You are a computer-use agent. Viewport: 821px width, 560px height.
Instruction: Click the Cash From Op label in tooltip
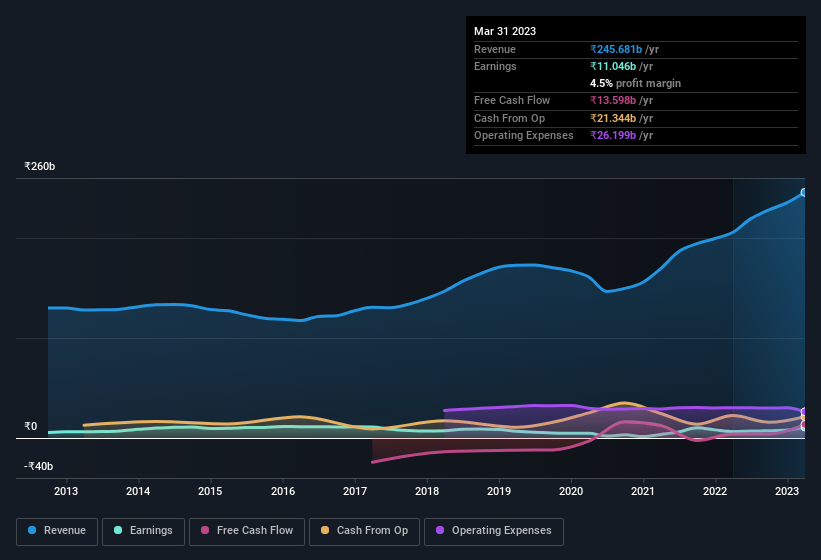[x=509, y=118]
